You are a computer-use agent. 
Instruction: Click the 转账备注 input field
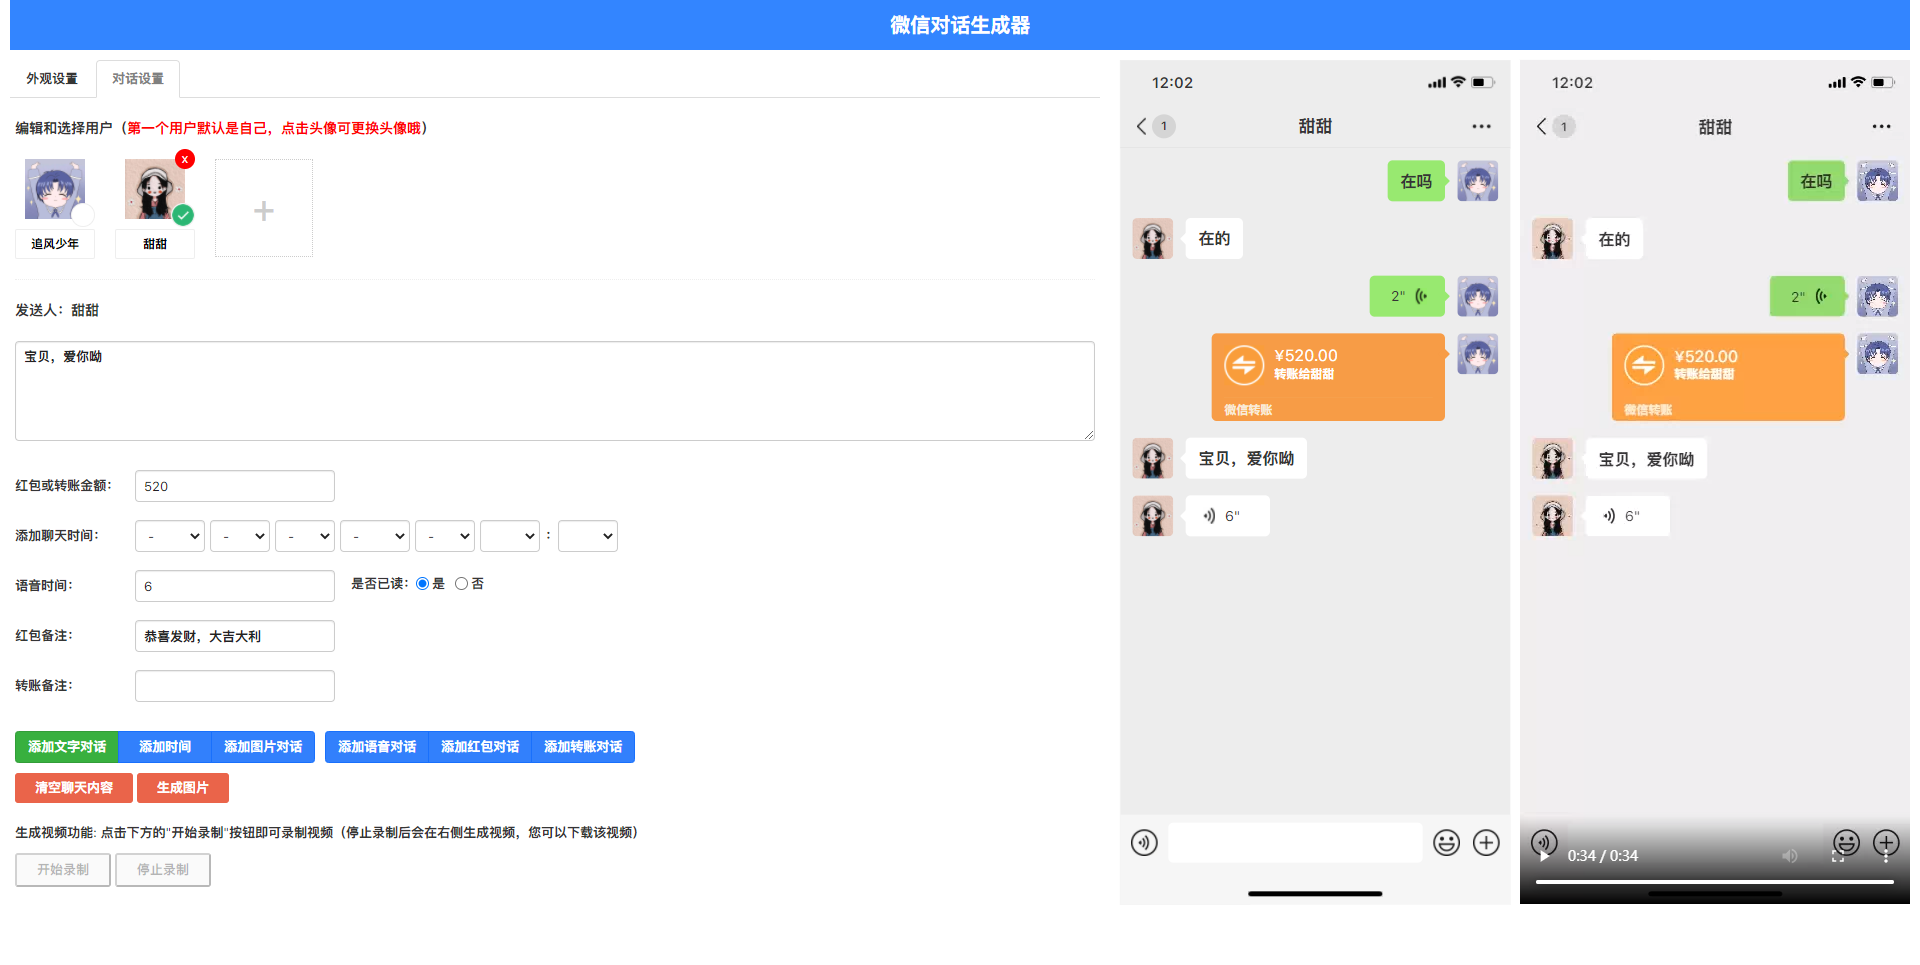click(234, 685)
